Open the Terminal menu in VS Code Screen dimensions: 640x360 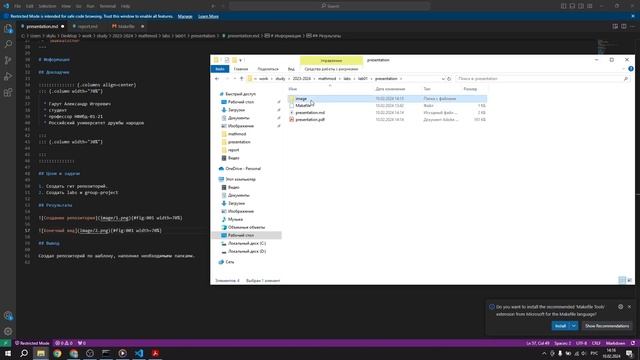tap(108, 6)
